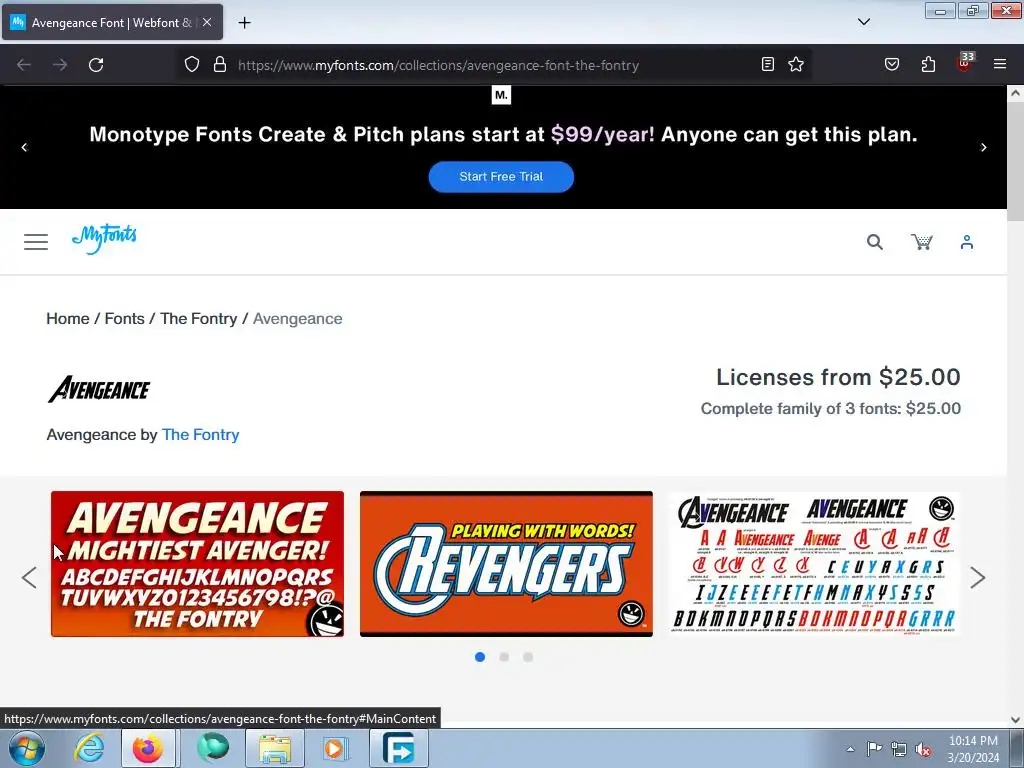Go to previous carousel image
The height and width of the screenshot is (768, 1024).
pos(29,577)
